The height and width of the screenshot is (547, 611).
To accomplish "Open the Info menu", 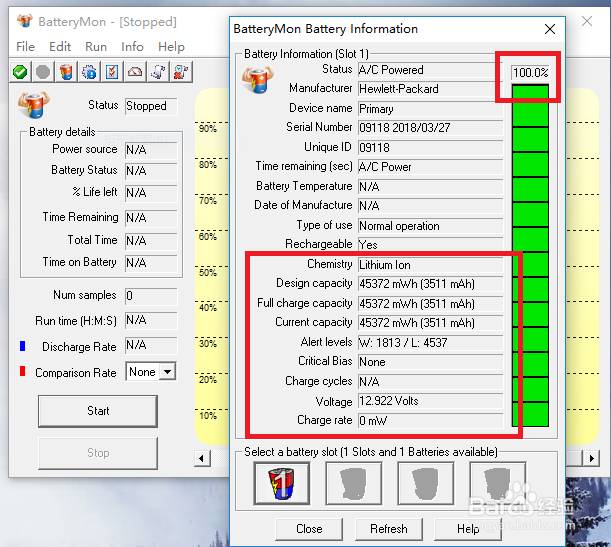I will 132,47.
